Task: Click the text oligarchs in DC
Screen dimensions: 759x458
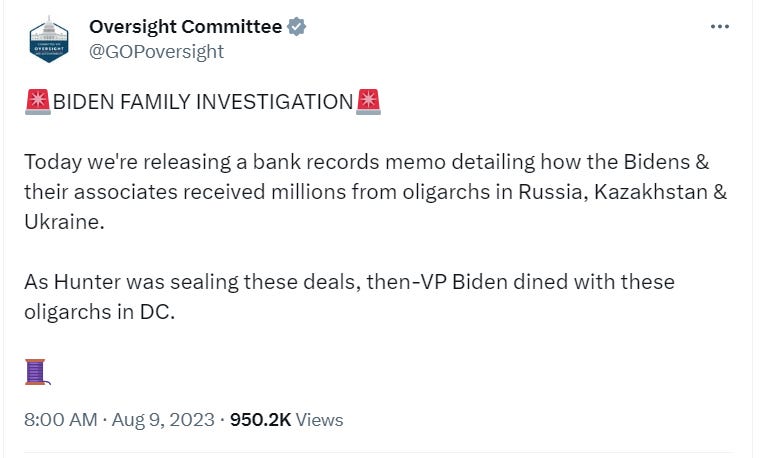Action: point(100,312)
